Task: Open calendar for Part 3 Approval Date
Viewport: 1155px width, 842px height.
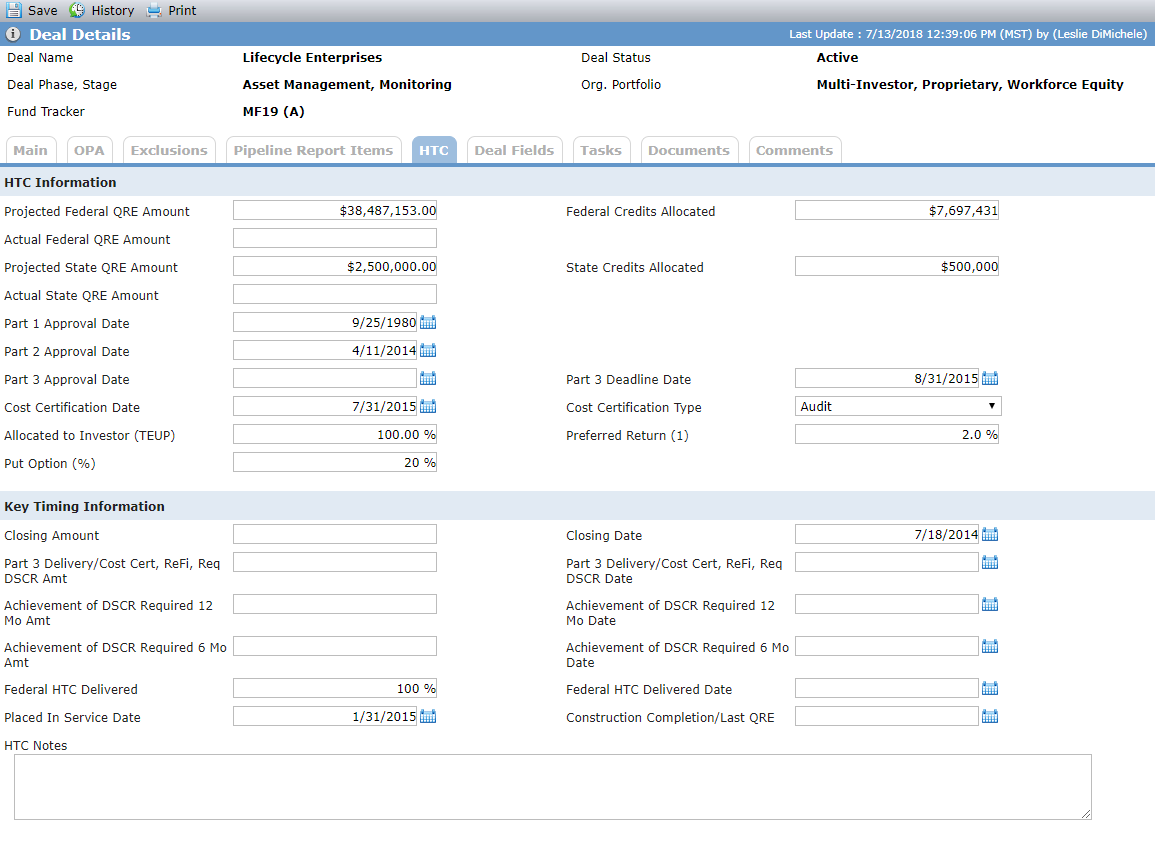Action: [428, 378]
